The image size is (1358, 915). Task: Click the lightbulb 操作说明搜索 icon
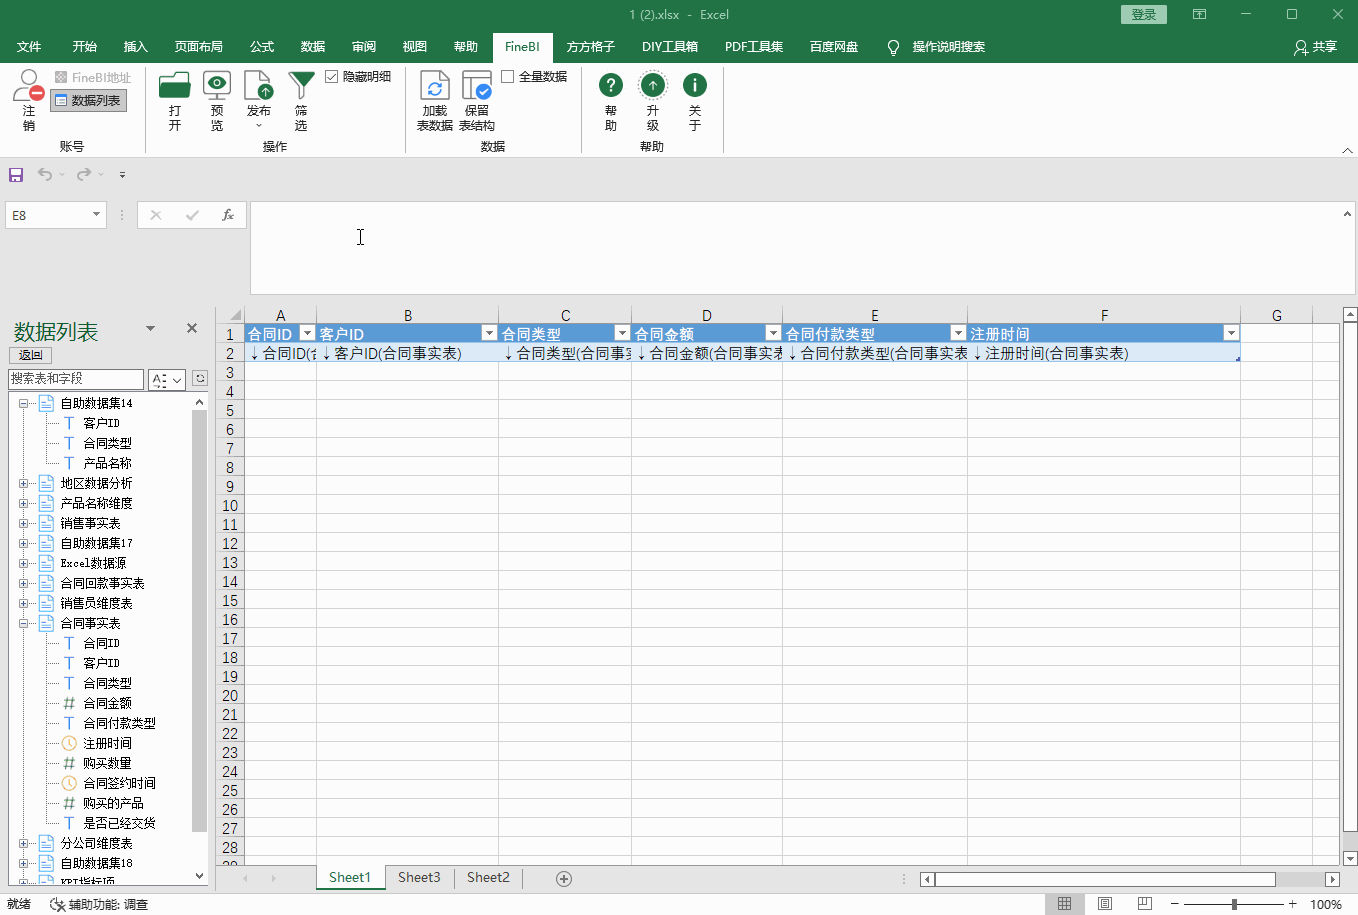click(x=893, y=47)
